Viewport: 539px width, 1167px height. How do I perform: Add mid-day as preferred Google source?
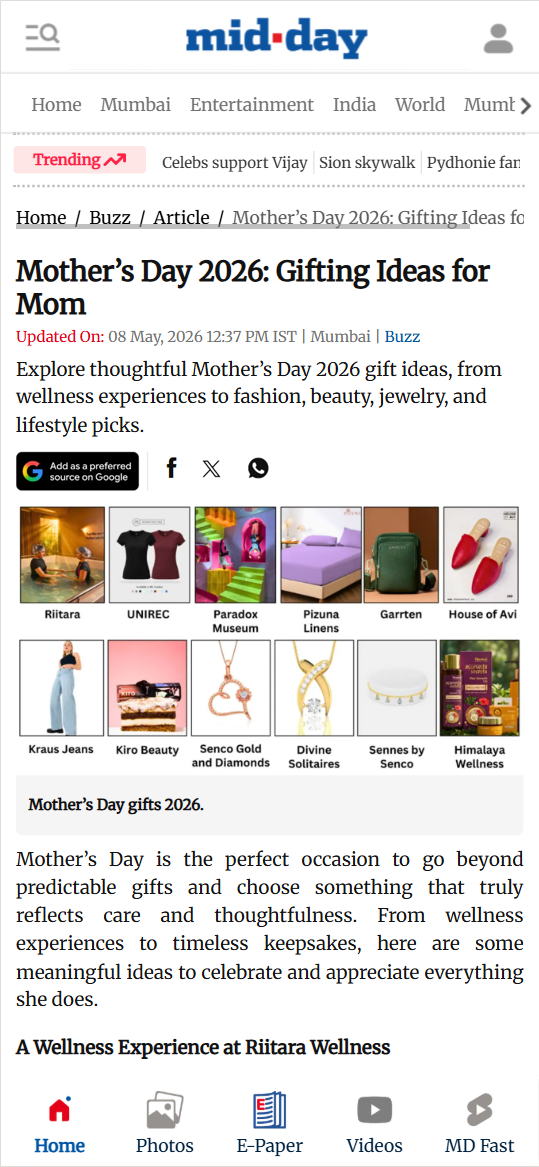coord(77,471)
